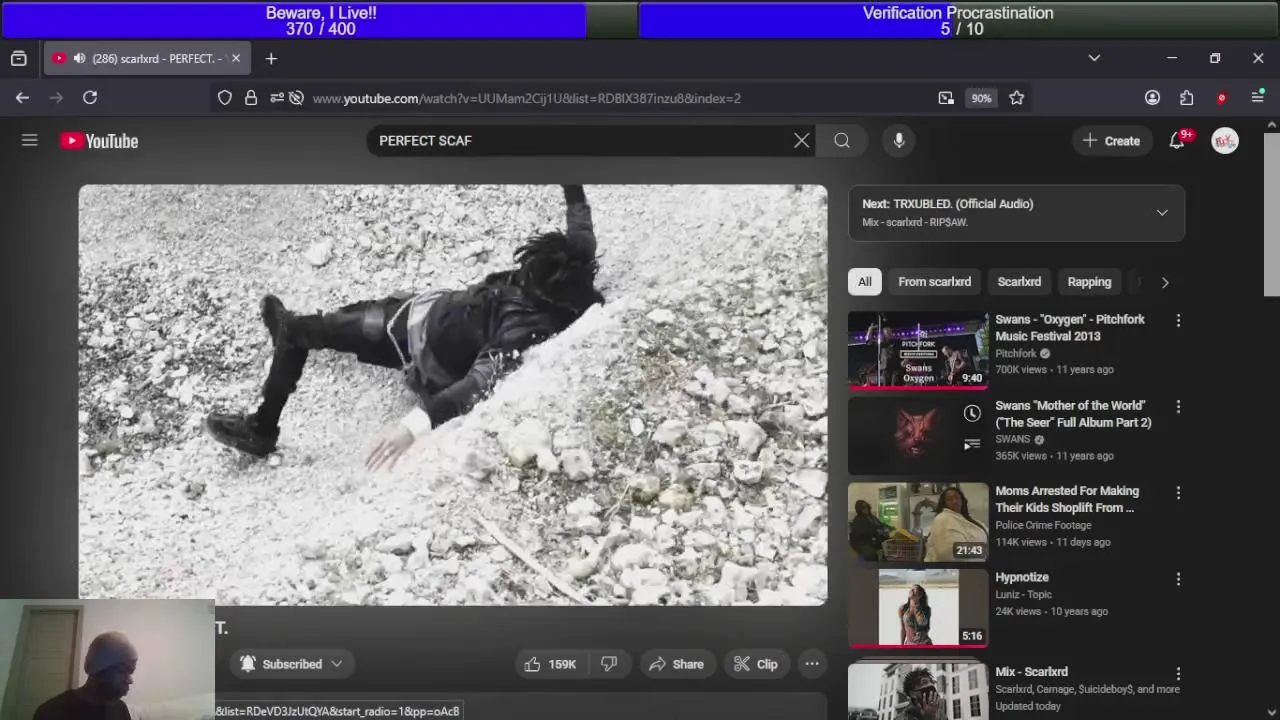
Task: Click the '365K views · 11 years ago' text
Action: click(1054, 456)
